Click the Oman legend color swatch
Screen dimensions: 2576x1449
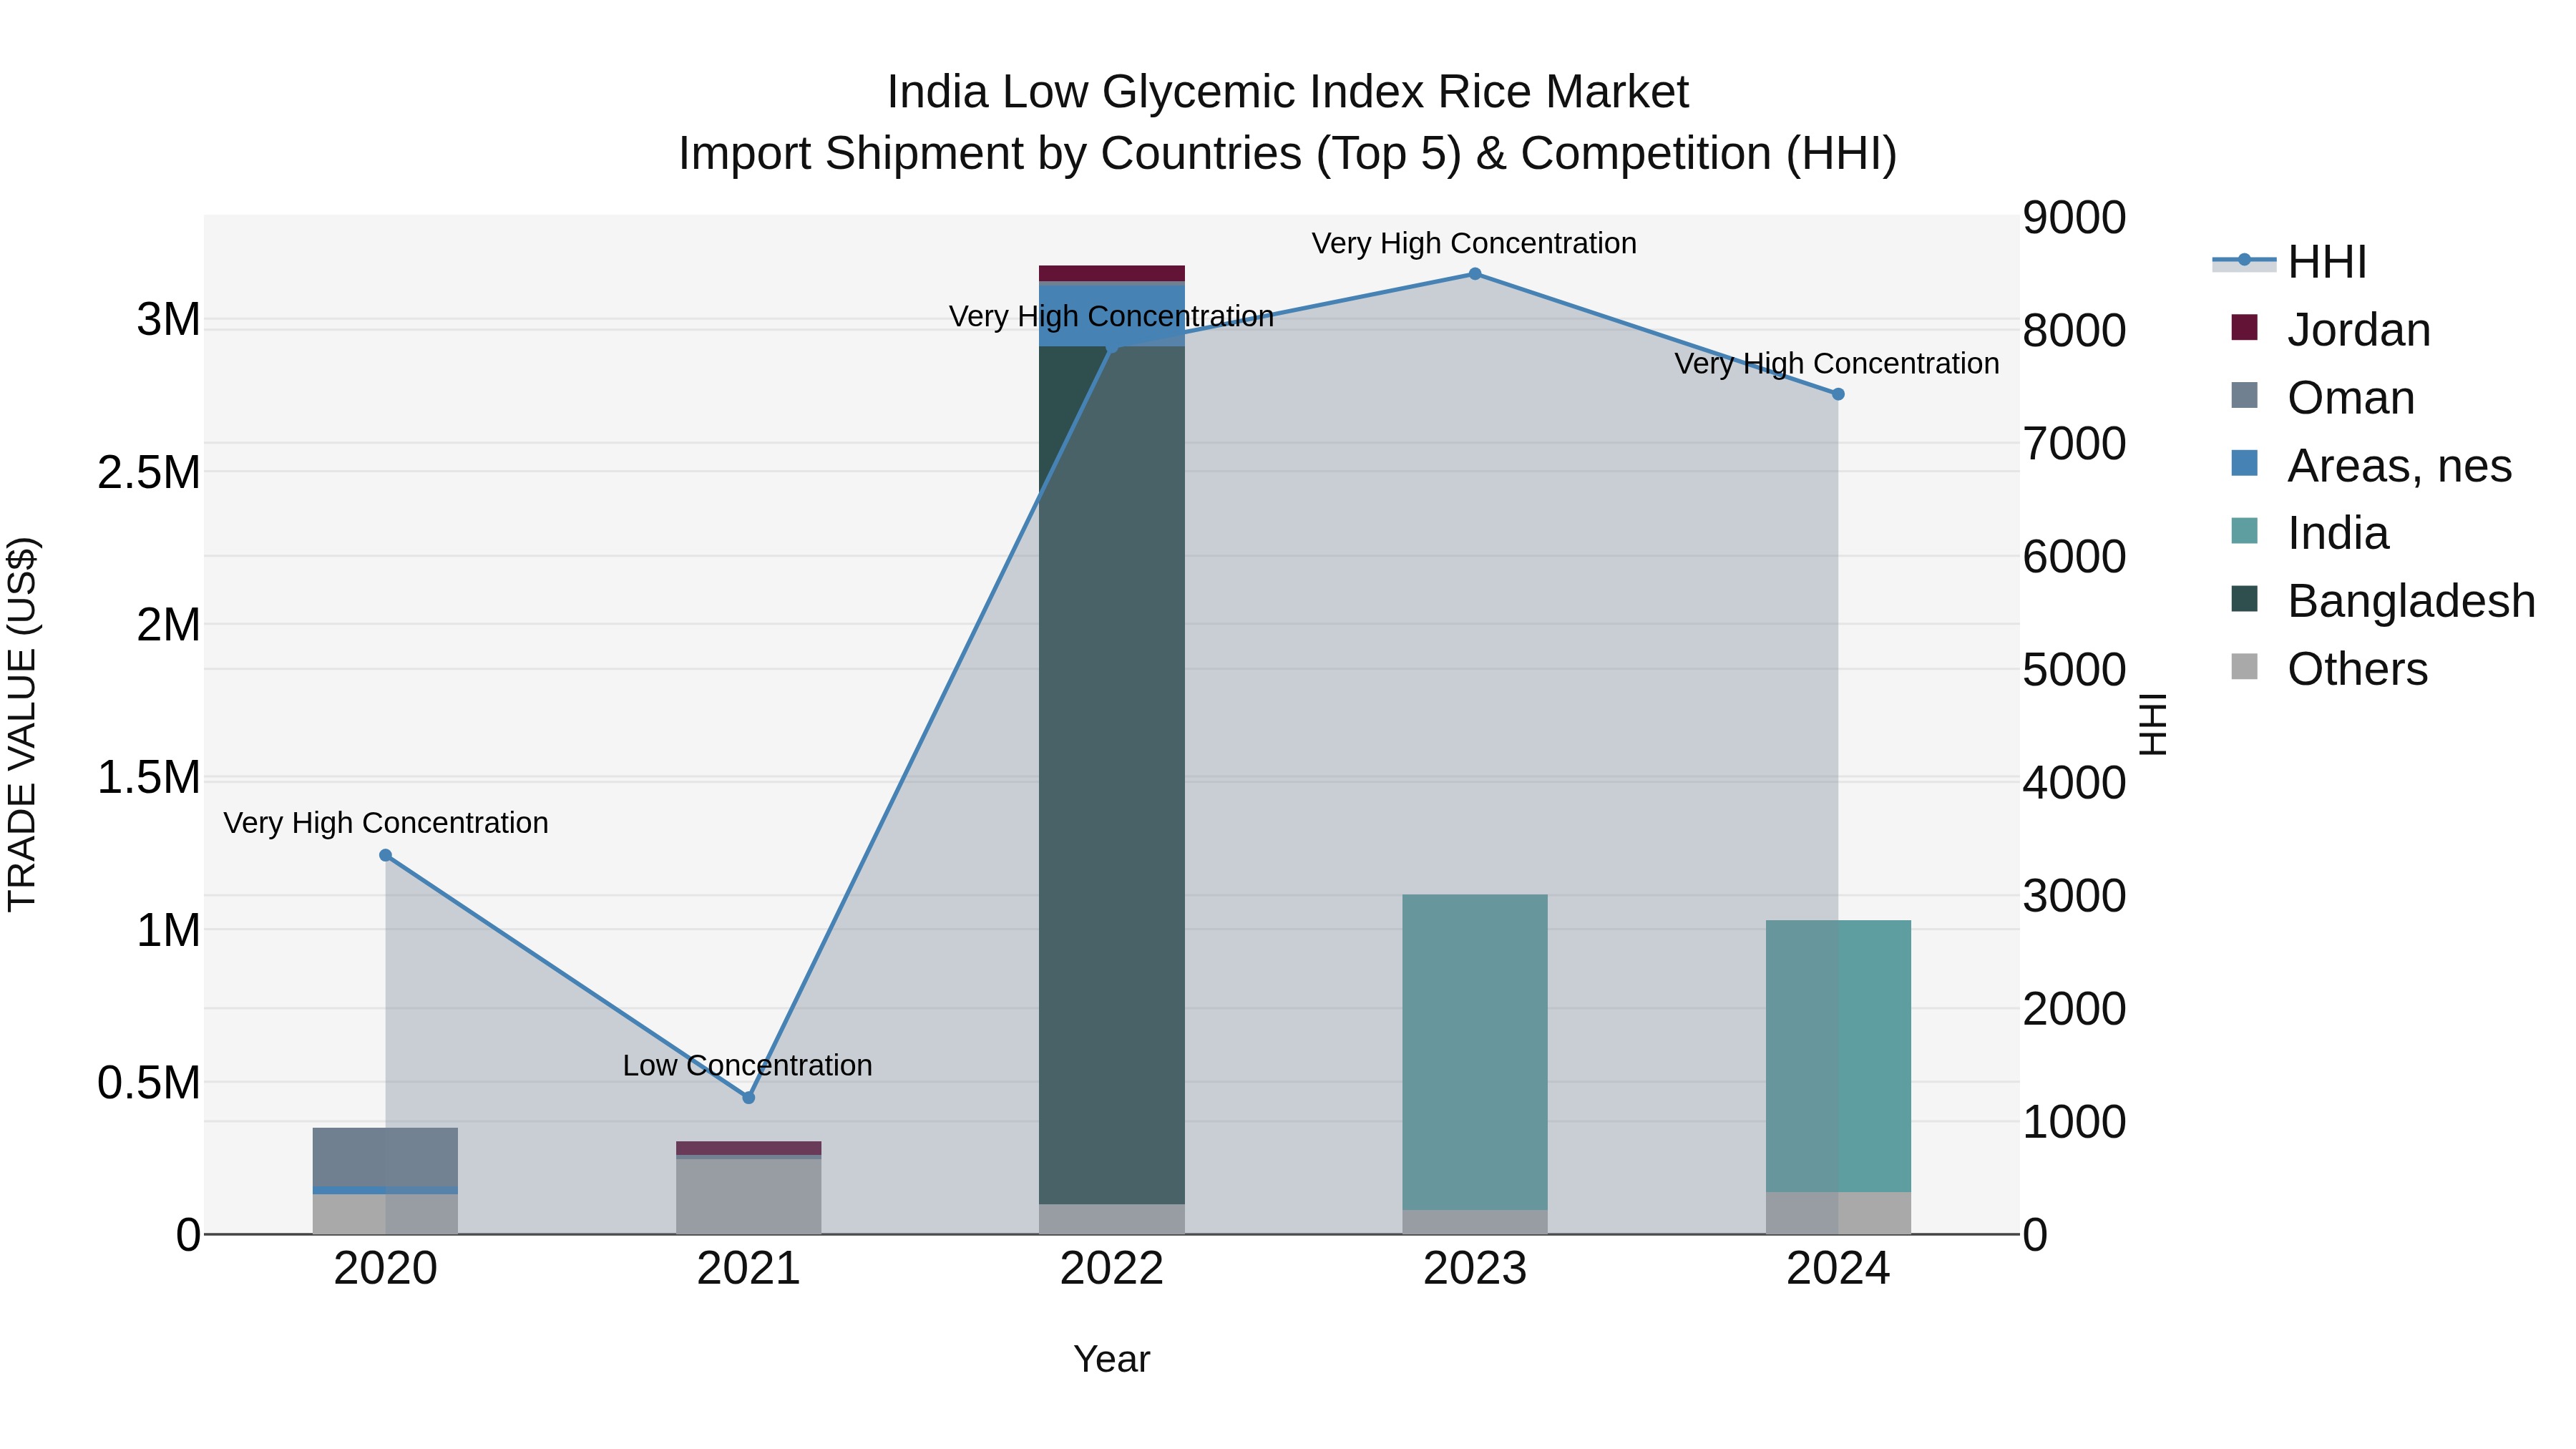click(x=2244, y=396)
